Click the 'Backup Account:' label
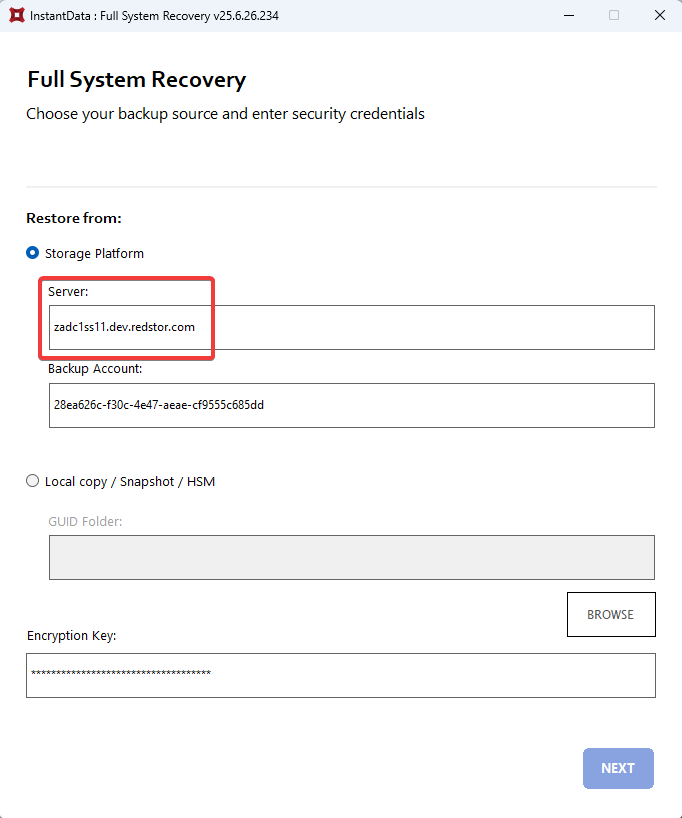This screenshot has height=818, width=682. [95, 369]
